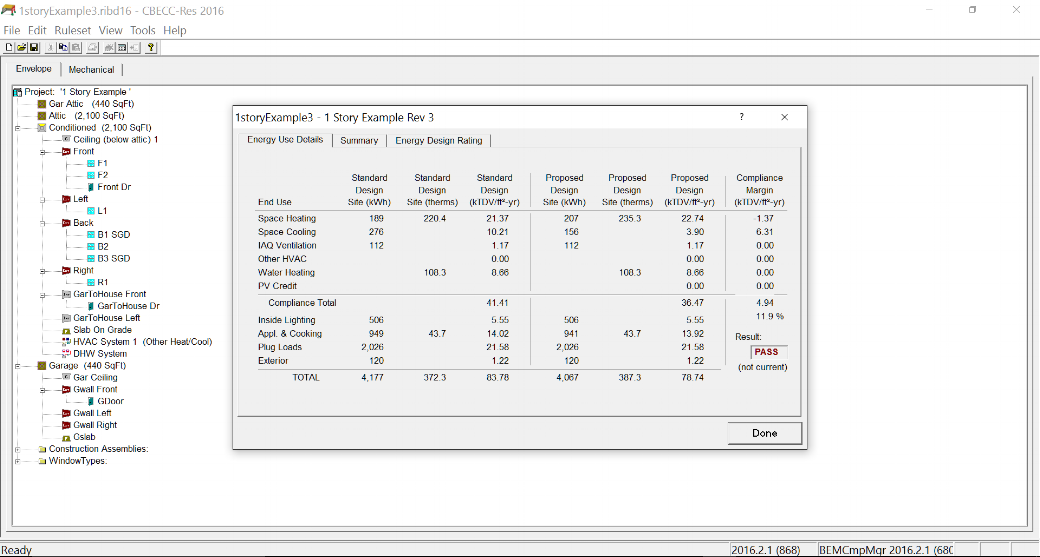This screenshot has width=1040, height=557.
Task: Click the HVAC System 1 icon
Action: pyautogui.click(x=66, y=341)
